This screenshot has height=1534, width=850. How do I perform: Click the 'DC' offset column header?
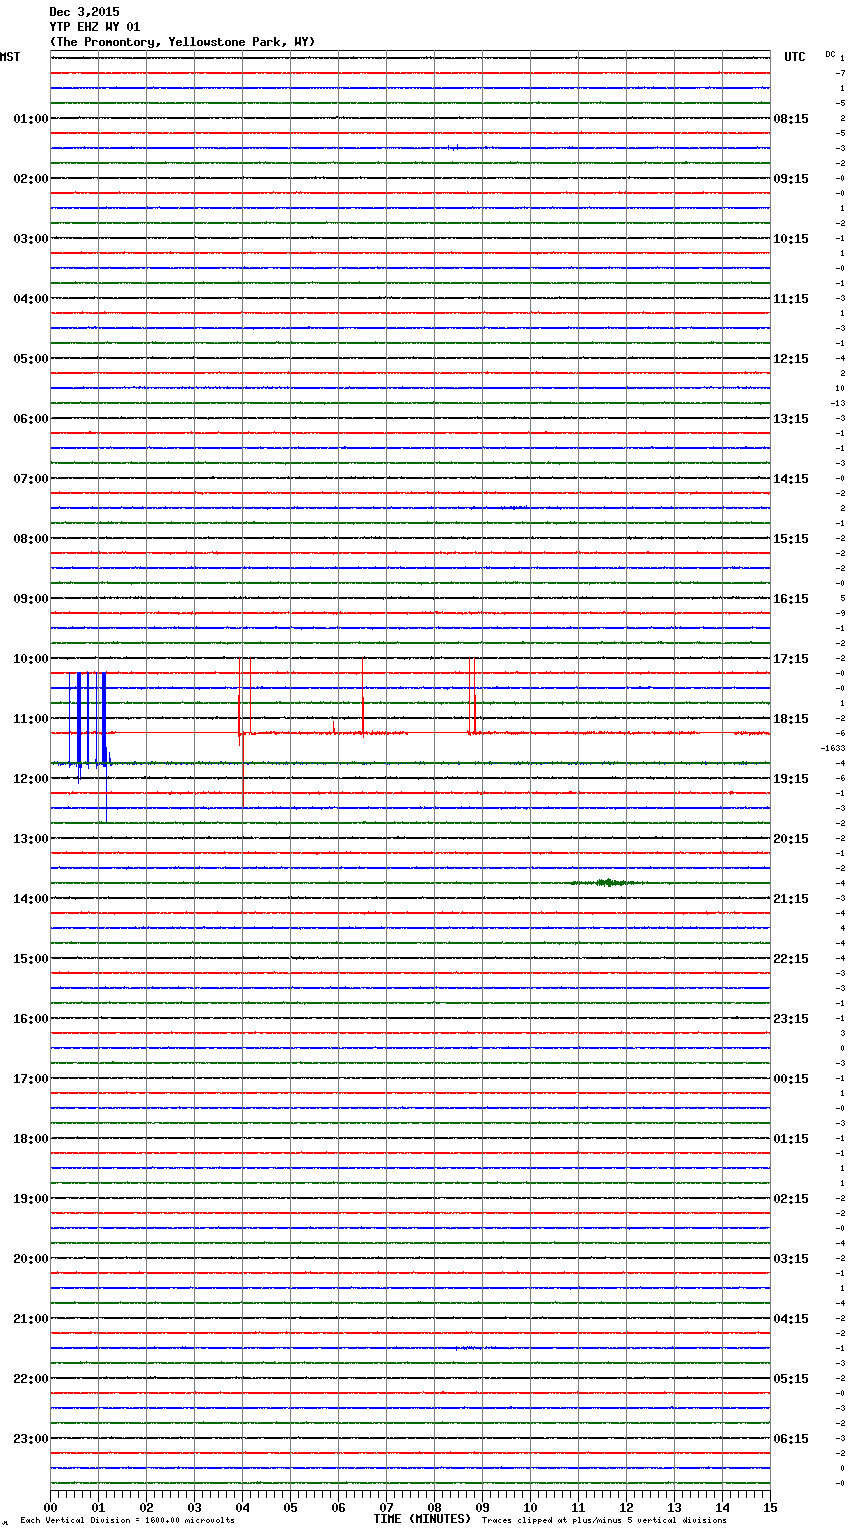830,54
